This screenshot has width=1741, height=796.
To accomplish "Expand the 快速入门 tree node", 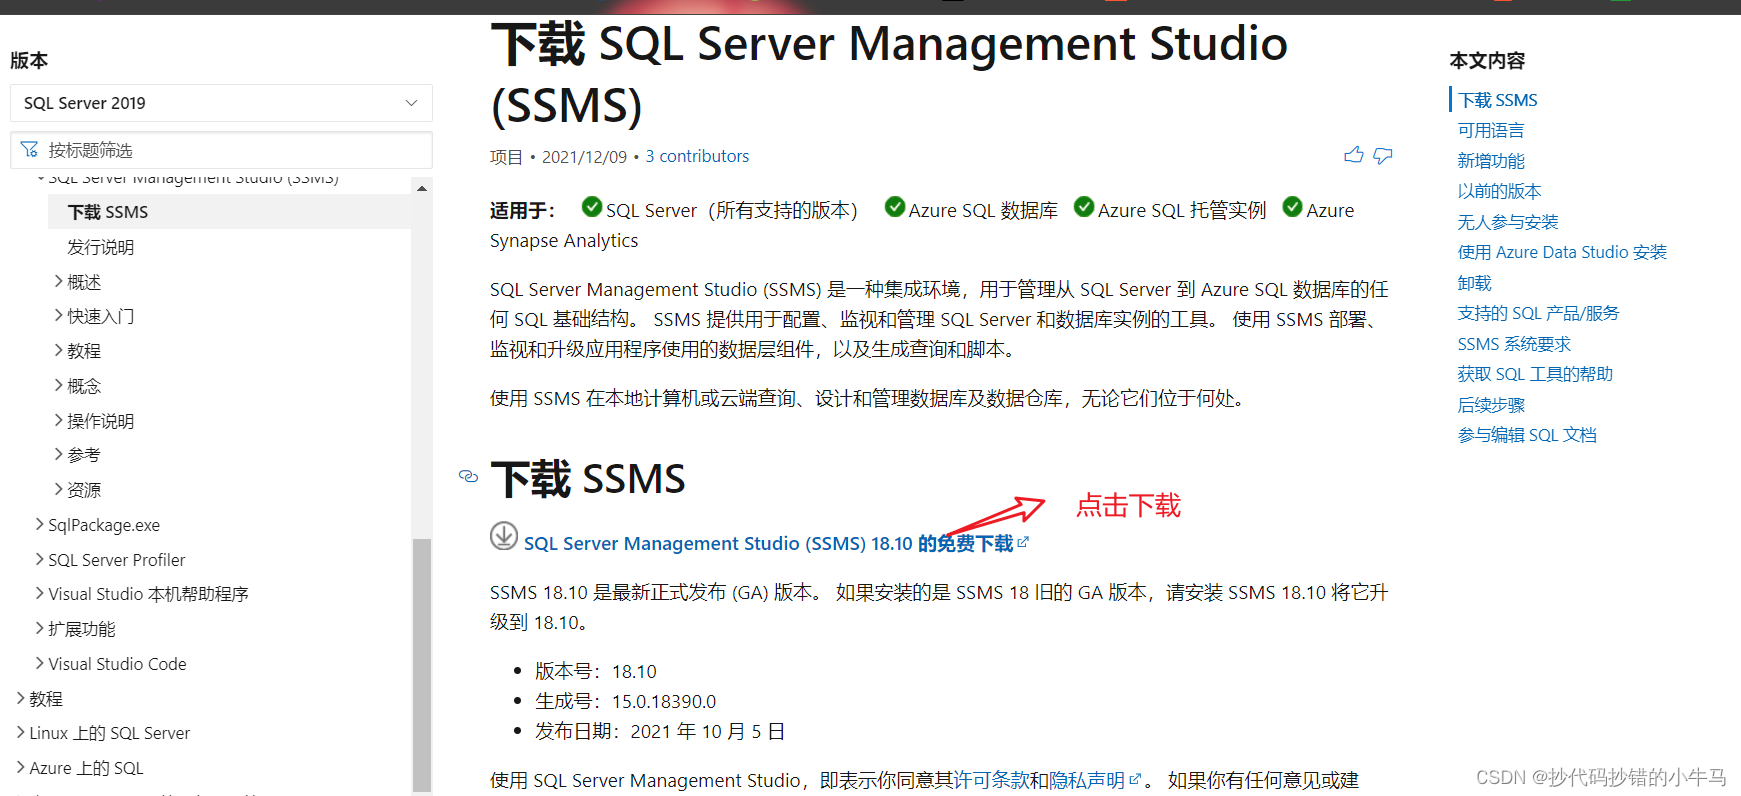I will pyautogui.click(x=58, y=315).
